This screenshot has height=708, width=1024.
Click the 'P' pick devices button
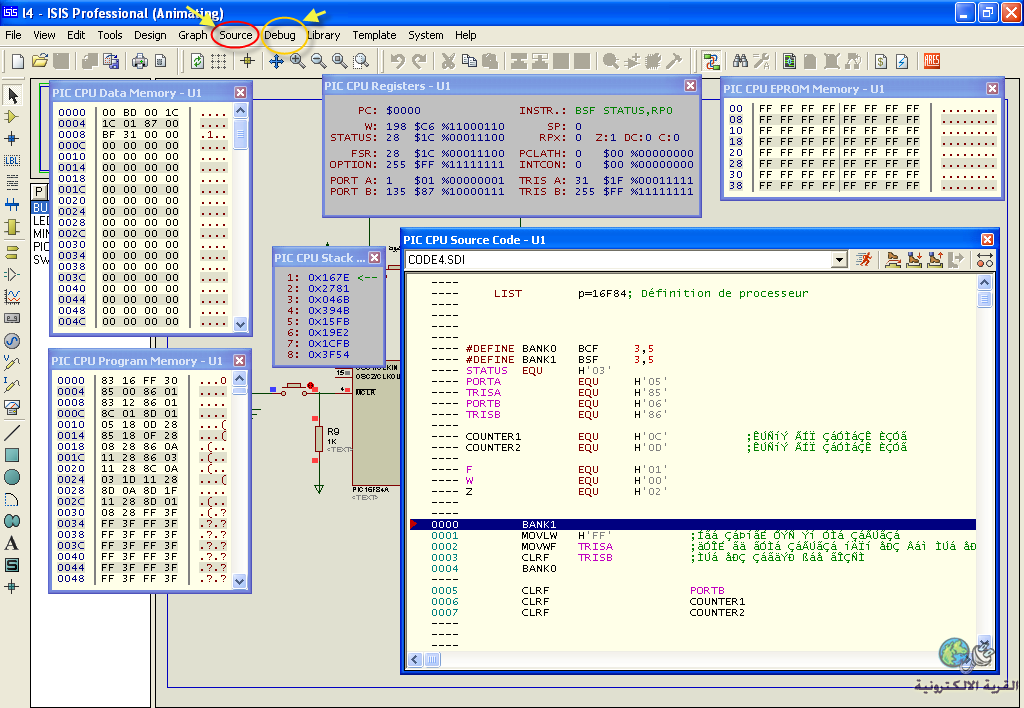coord(39,191)
